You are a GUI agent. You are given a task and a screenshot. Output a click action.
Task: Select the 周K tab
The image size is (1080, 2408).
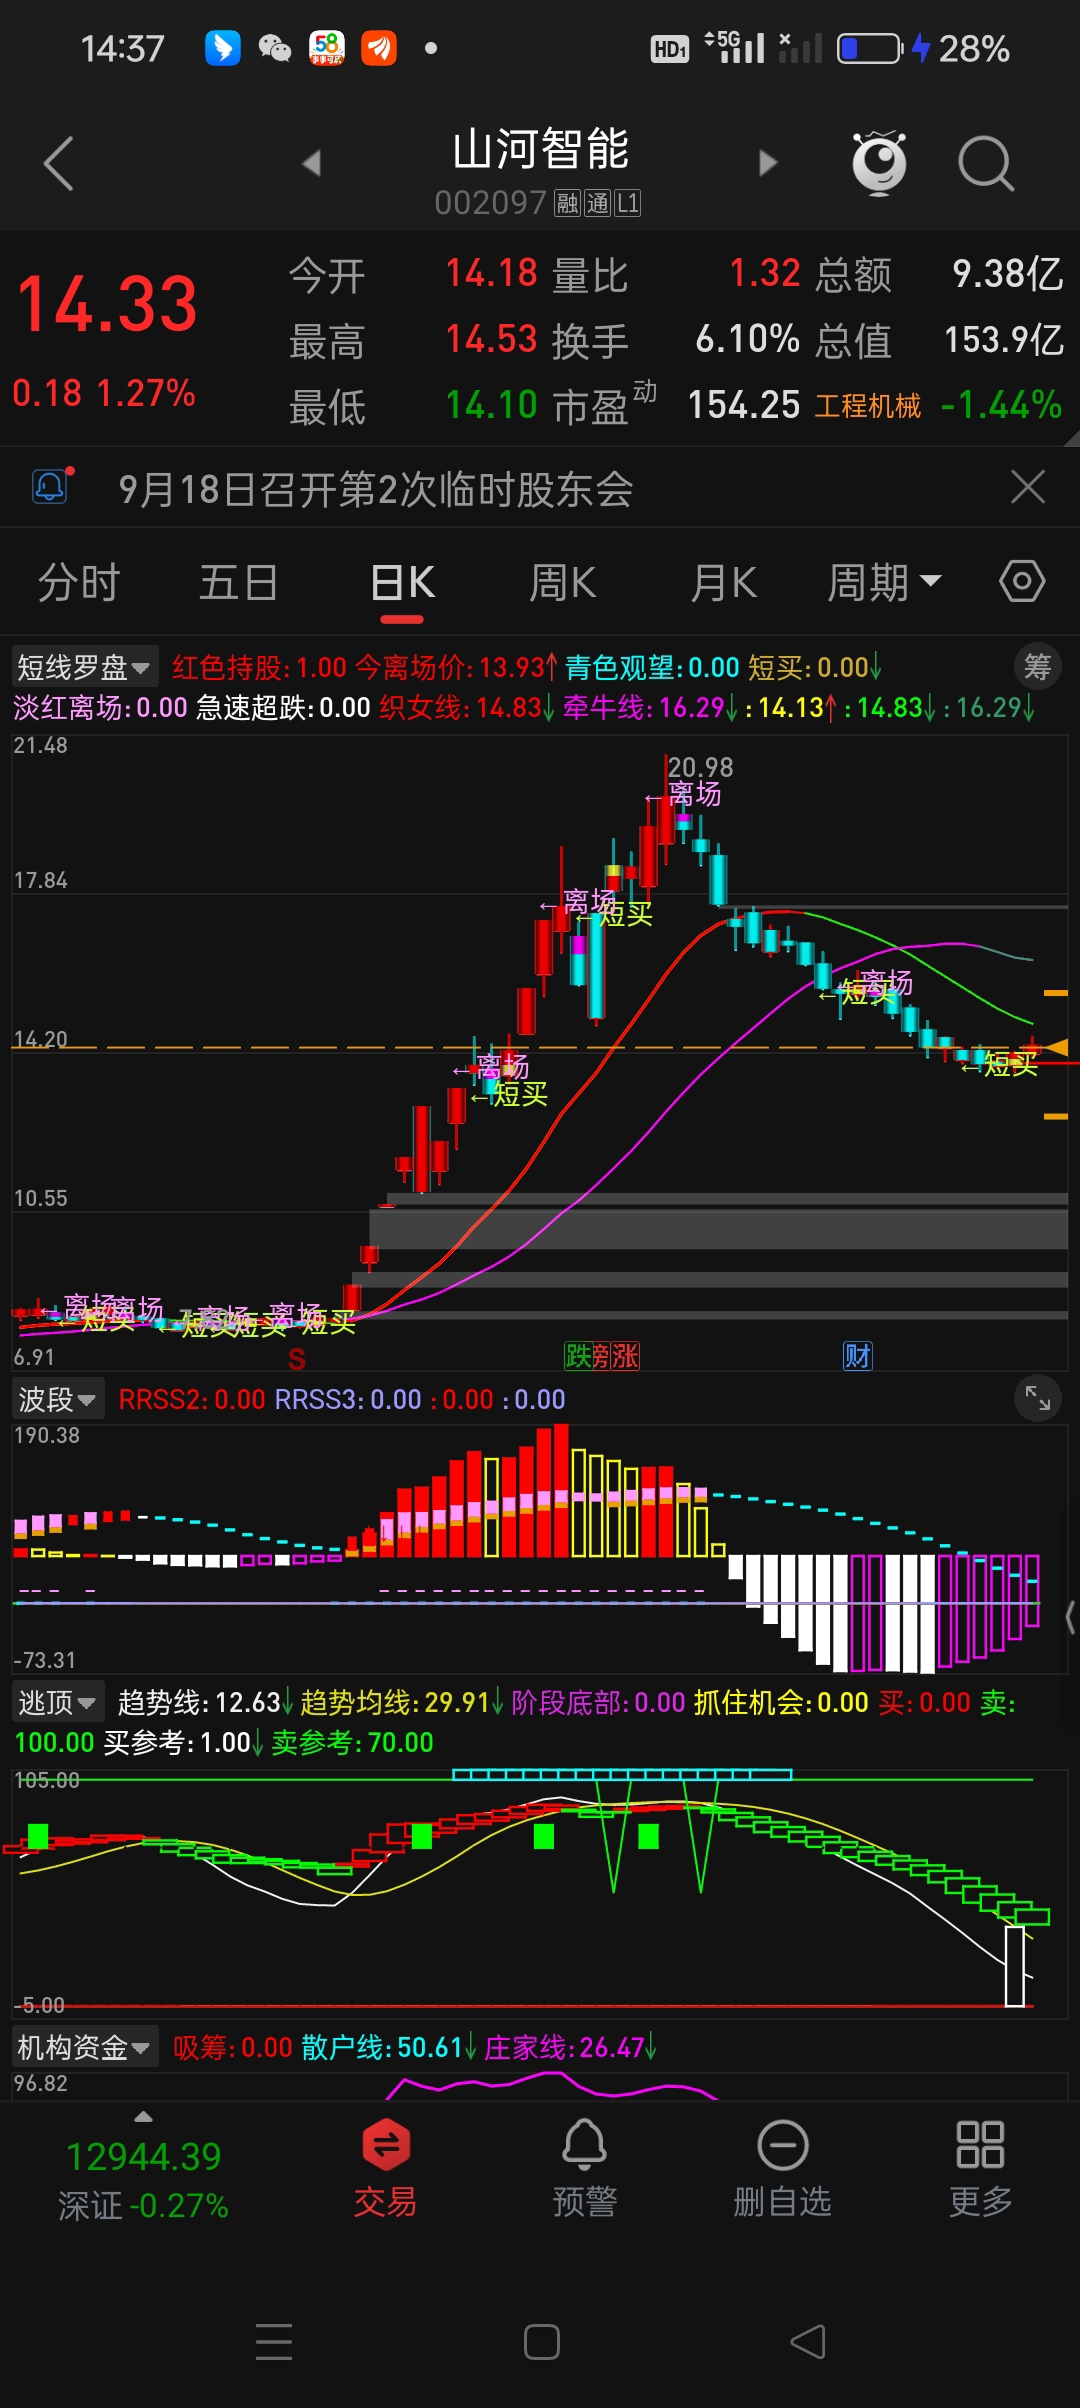tap(562, 582)
